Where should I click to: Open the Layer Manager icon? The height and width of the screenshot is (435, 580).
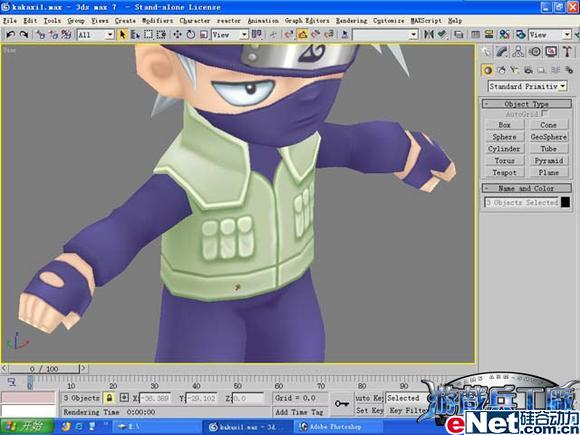pos(459,35)
